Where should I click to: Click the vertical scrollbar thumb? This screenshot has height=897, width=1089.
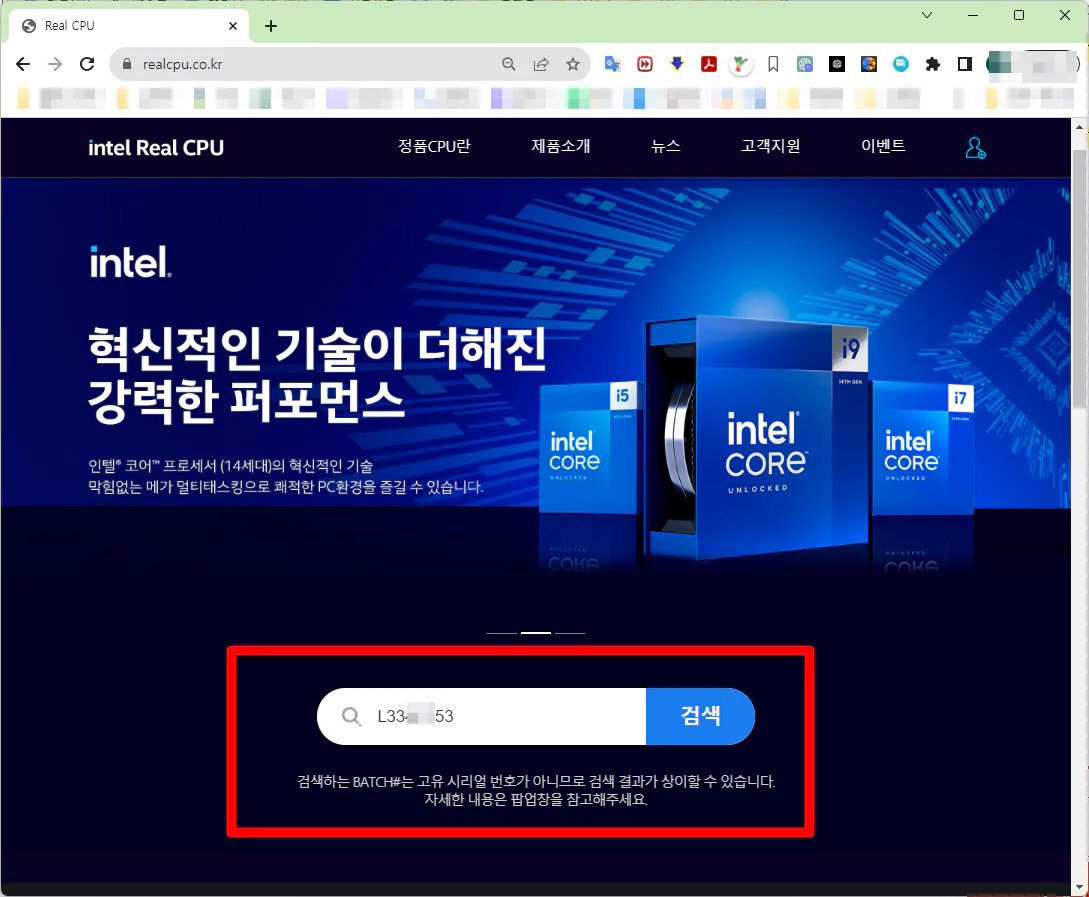pyautogui.click(x=1080, y=278)
